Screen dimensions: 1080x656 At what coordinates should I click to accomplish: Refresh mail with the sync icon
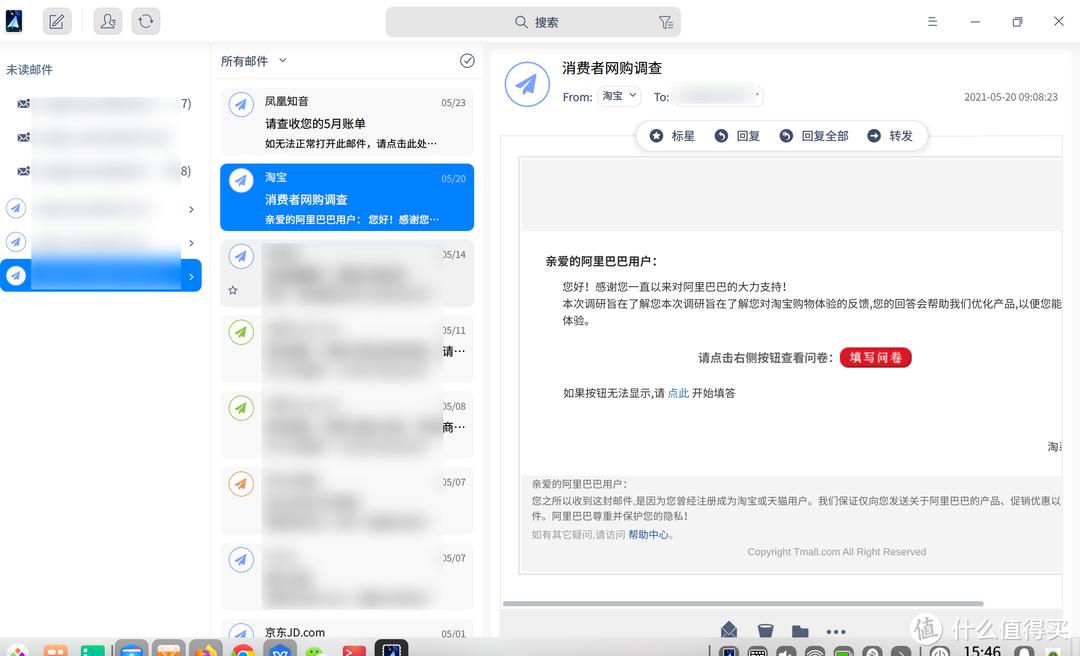[x=146, y=20]
